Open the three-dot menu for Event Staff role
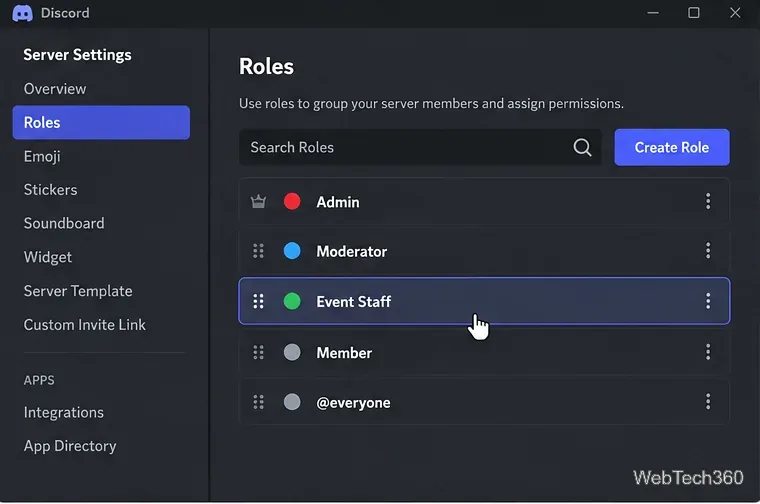Viewport: 760px width, 504px height. [708, 301]
